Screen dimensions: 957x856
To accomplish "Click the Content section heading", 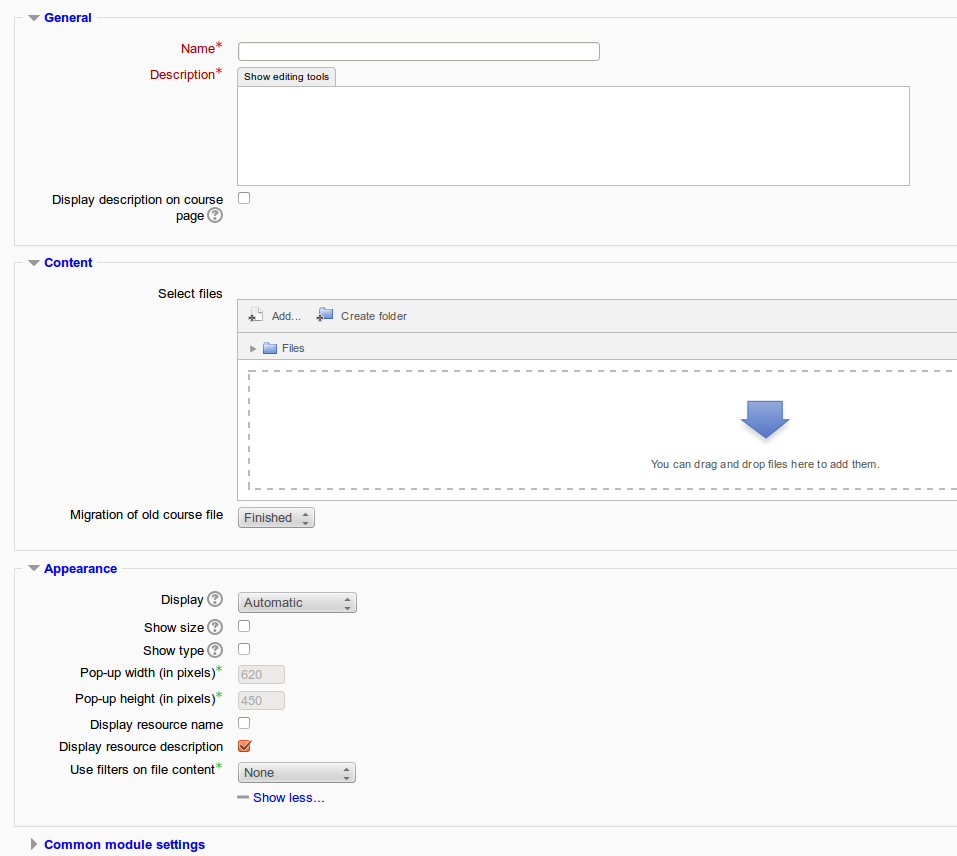I will click(x=68, y=263).
